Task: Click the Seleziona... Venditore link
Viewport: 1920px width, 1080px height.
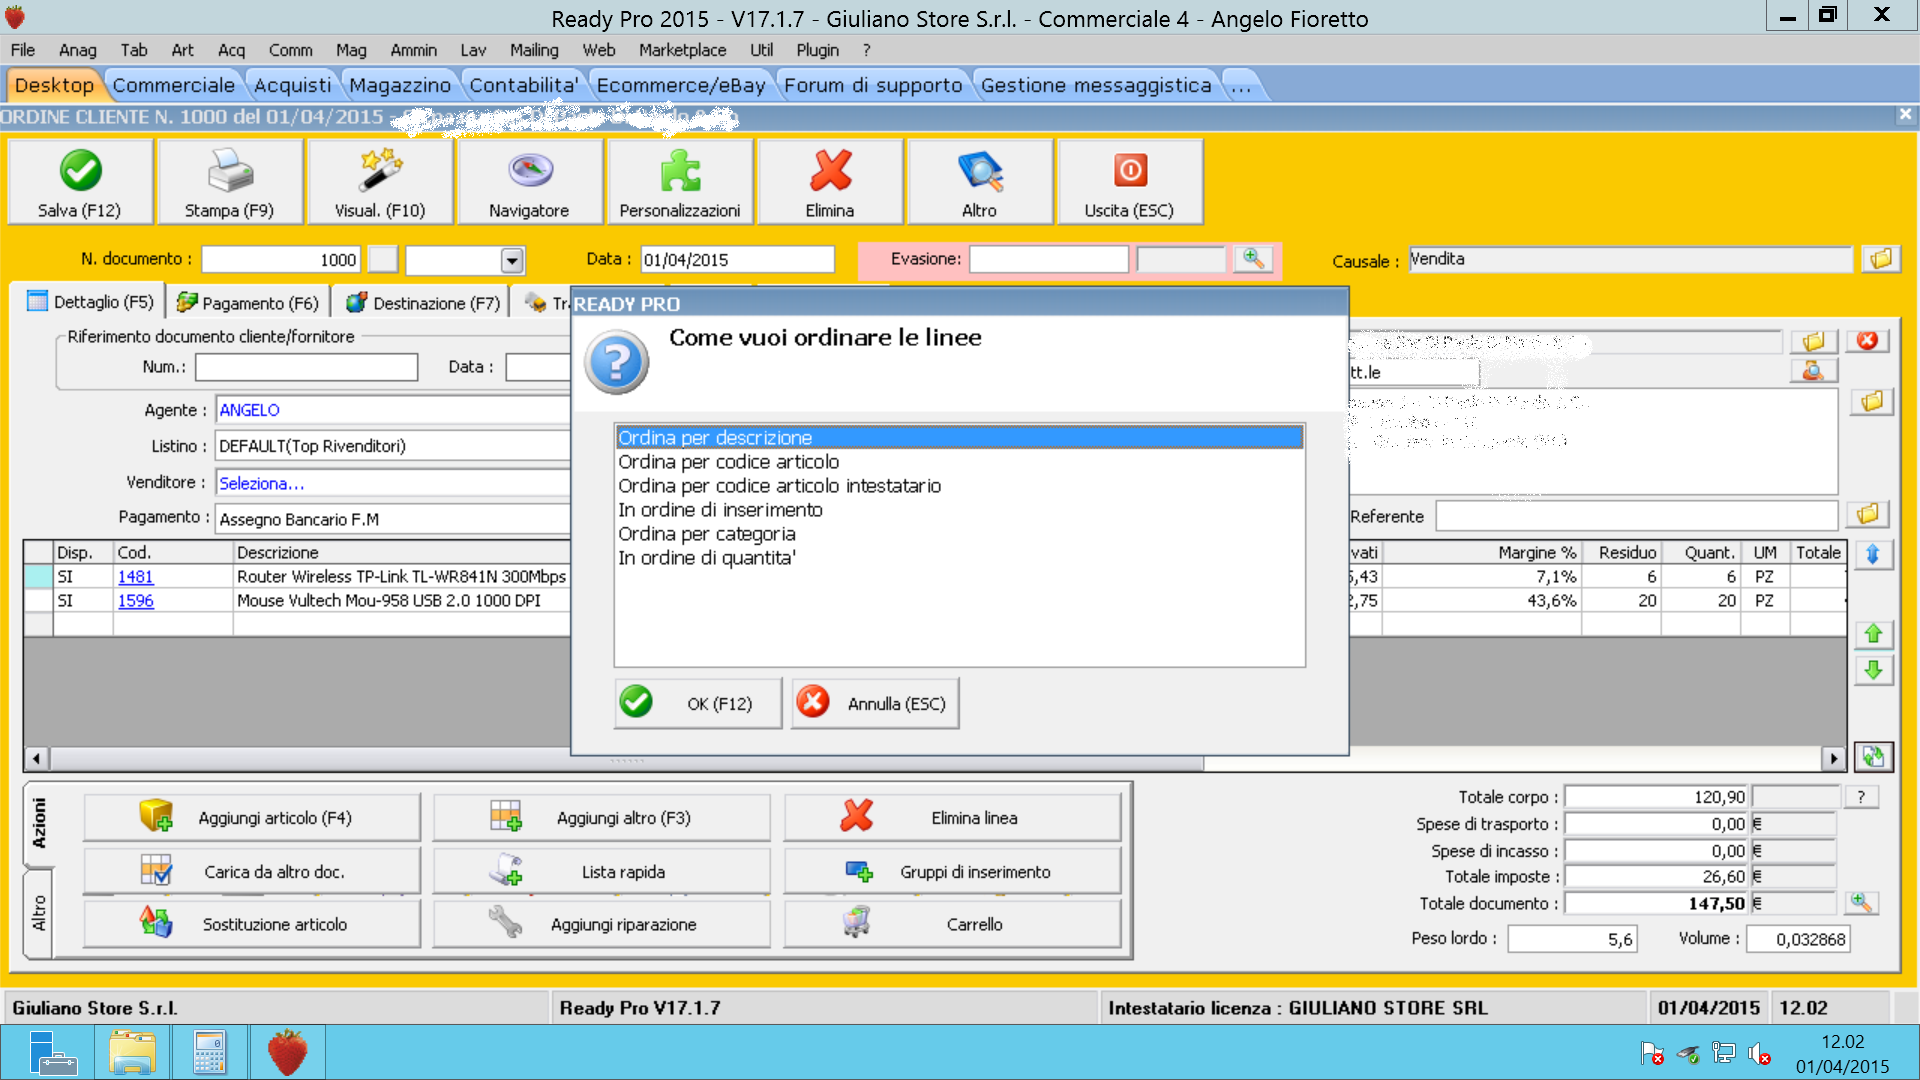Action: [261, 483]
